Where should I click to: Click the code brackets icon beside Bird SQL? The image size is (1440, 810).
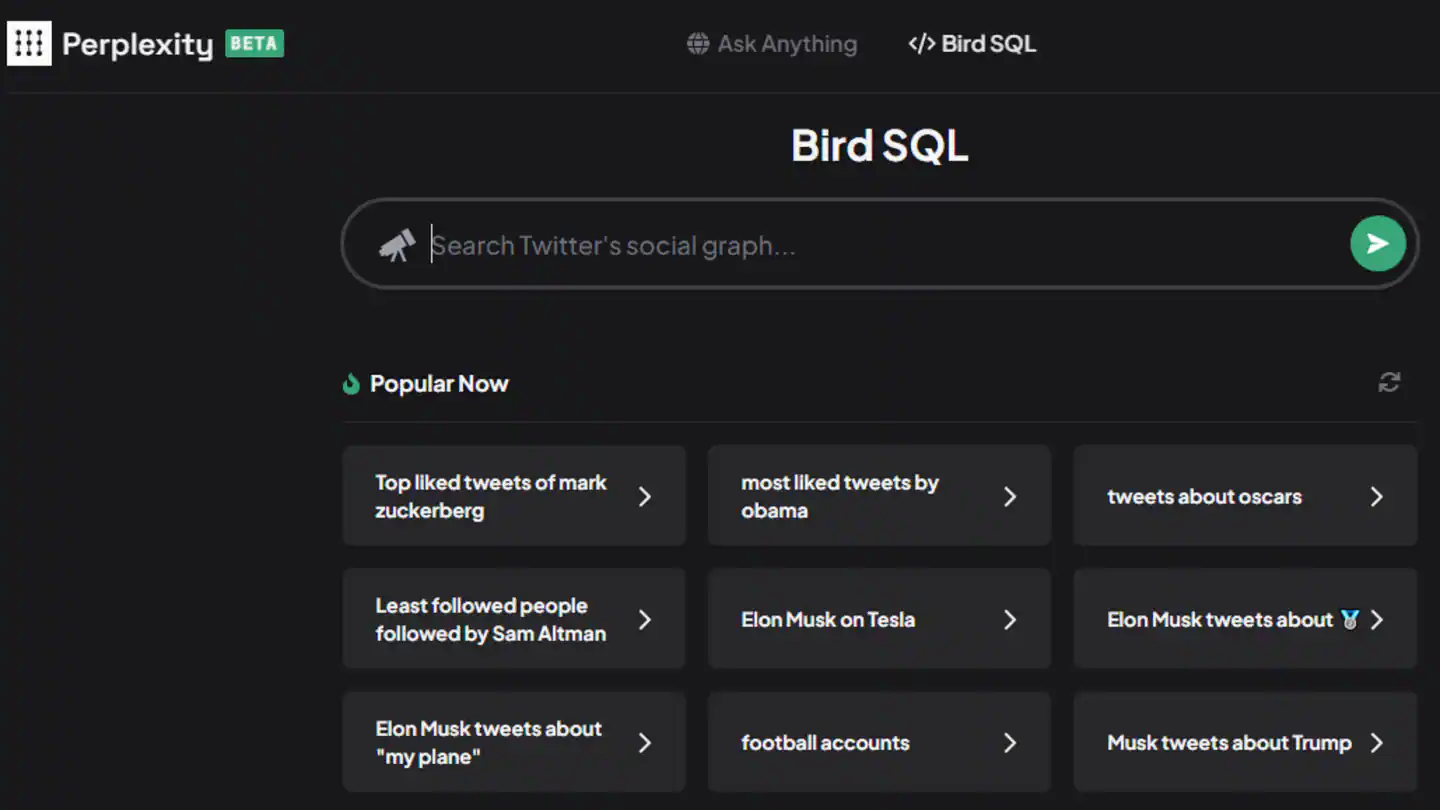(921, 44)
